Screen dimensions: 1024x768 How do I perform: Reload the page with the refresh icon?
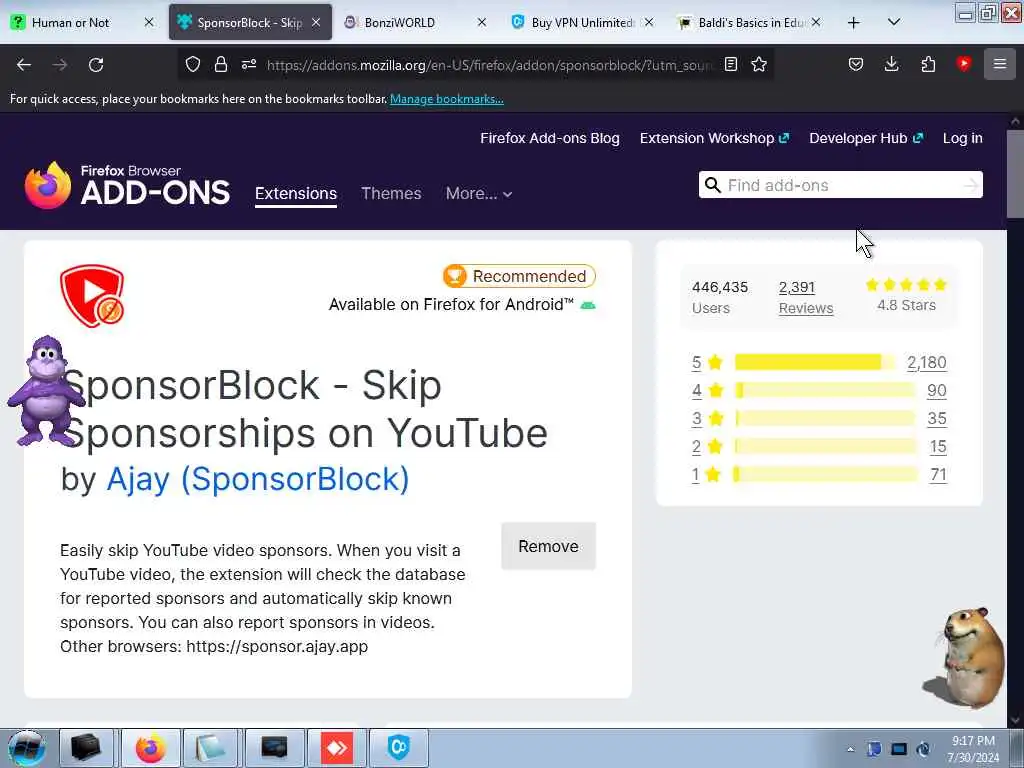pyautogui.click(x=96, y=65)
